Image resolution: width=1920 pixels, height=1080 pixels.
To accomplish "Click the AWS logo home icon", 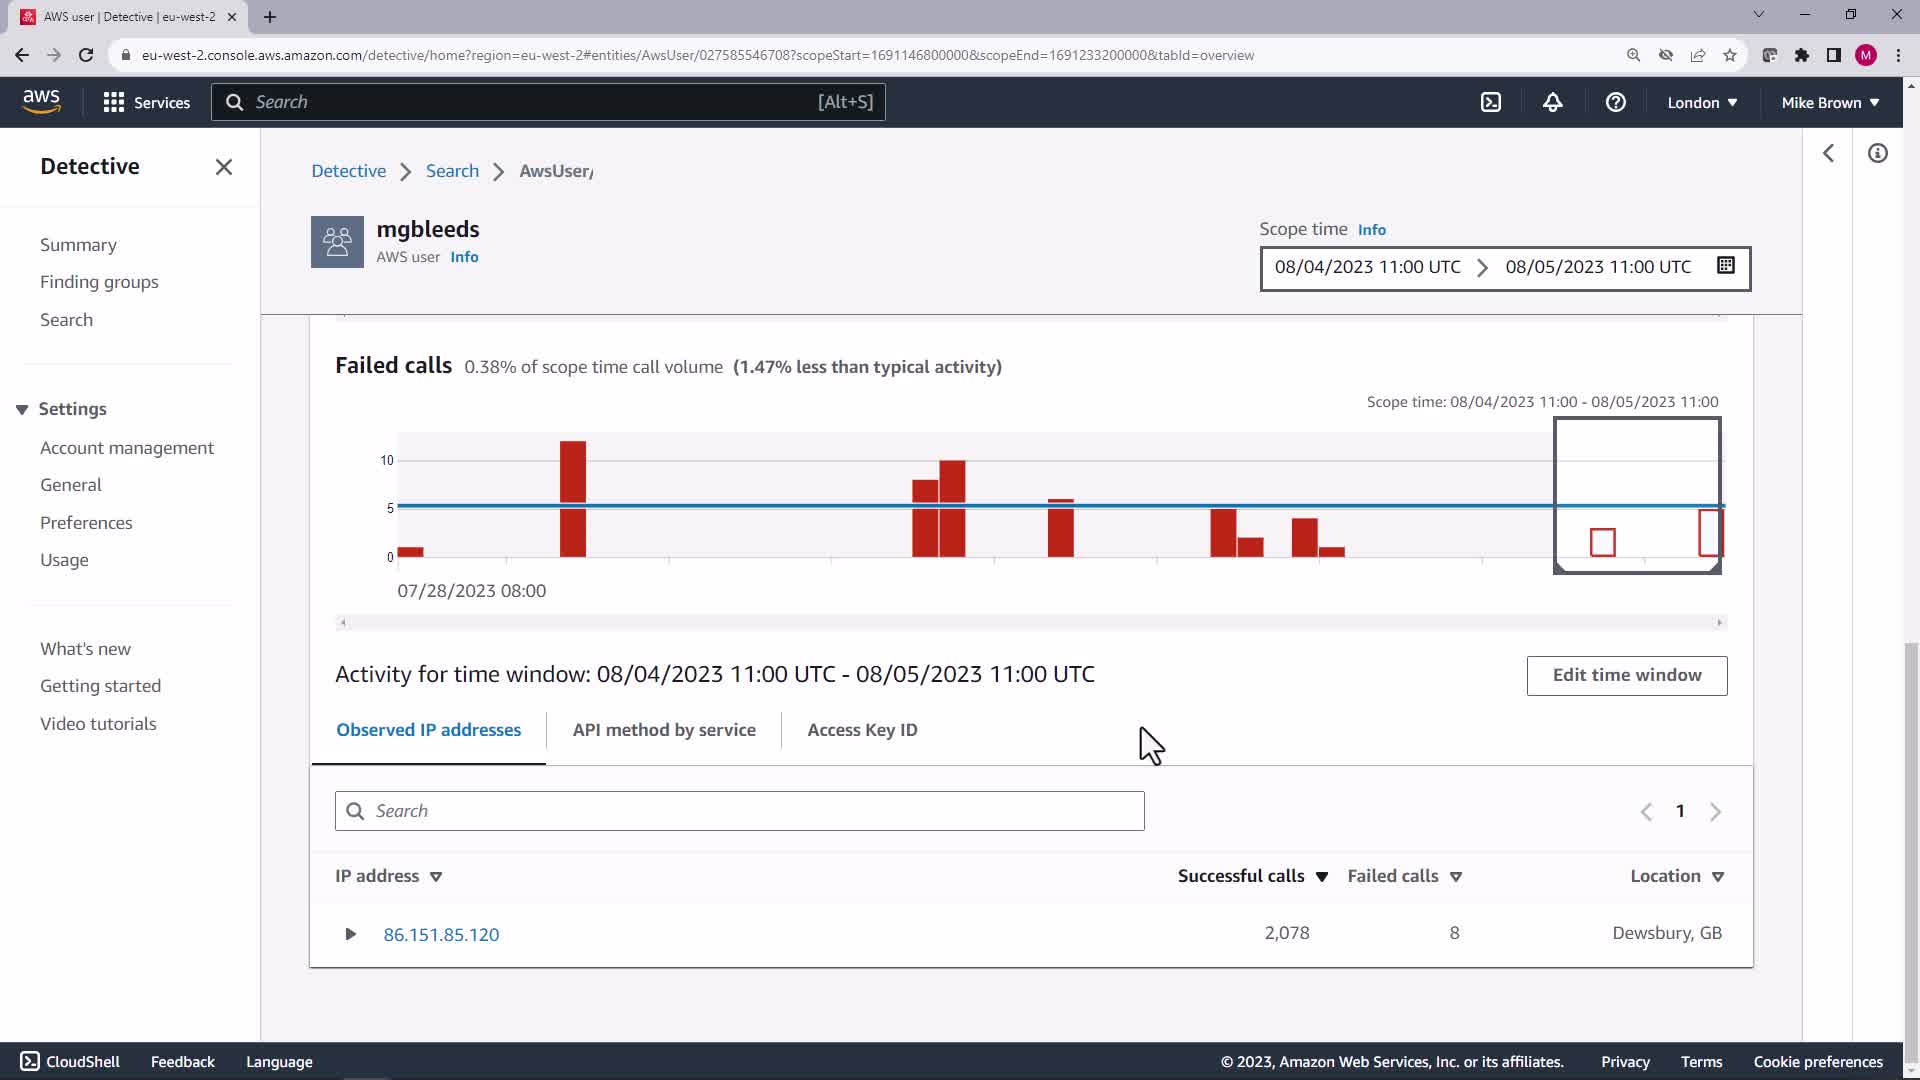I will pyautogui.click(x=41, y=101).
